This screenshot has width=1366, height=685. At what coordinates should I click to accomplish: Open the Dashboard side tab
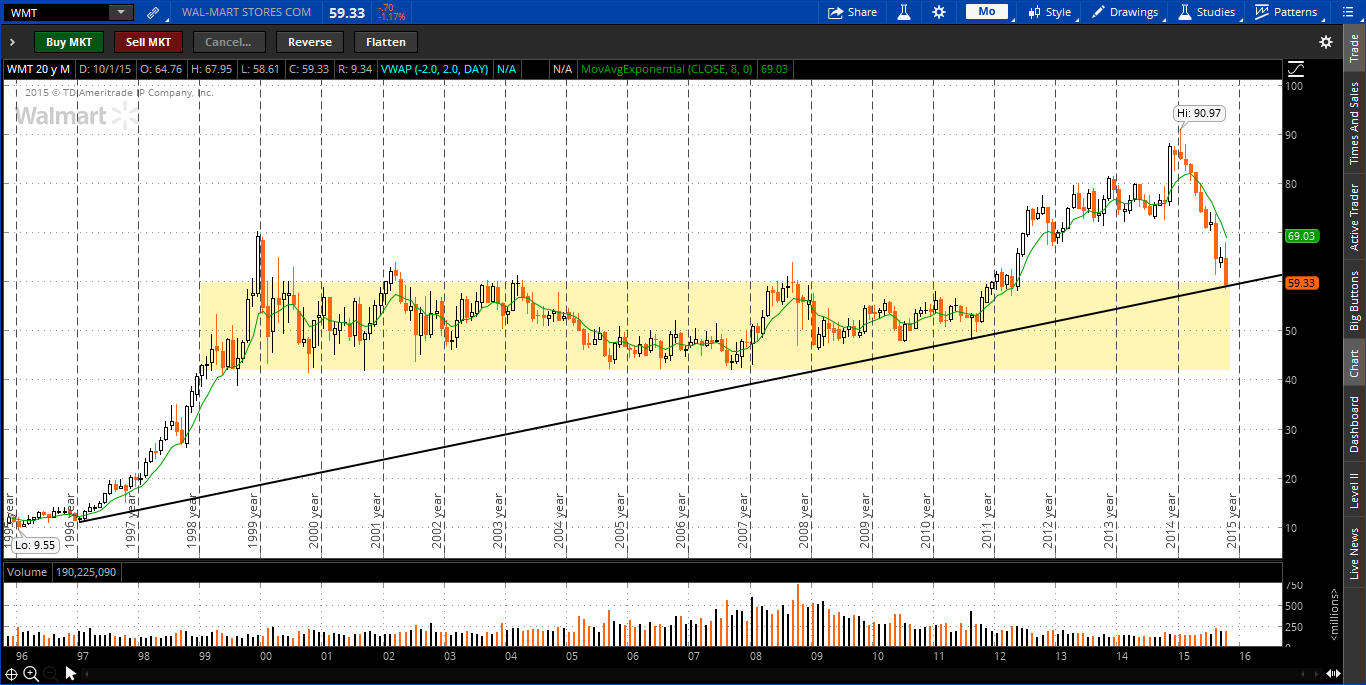(x=1355, y=425)
